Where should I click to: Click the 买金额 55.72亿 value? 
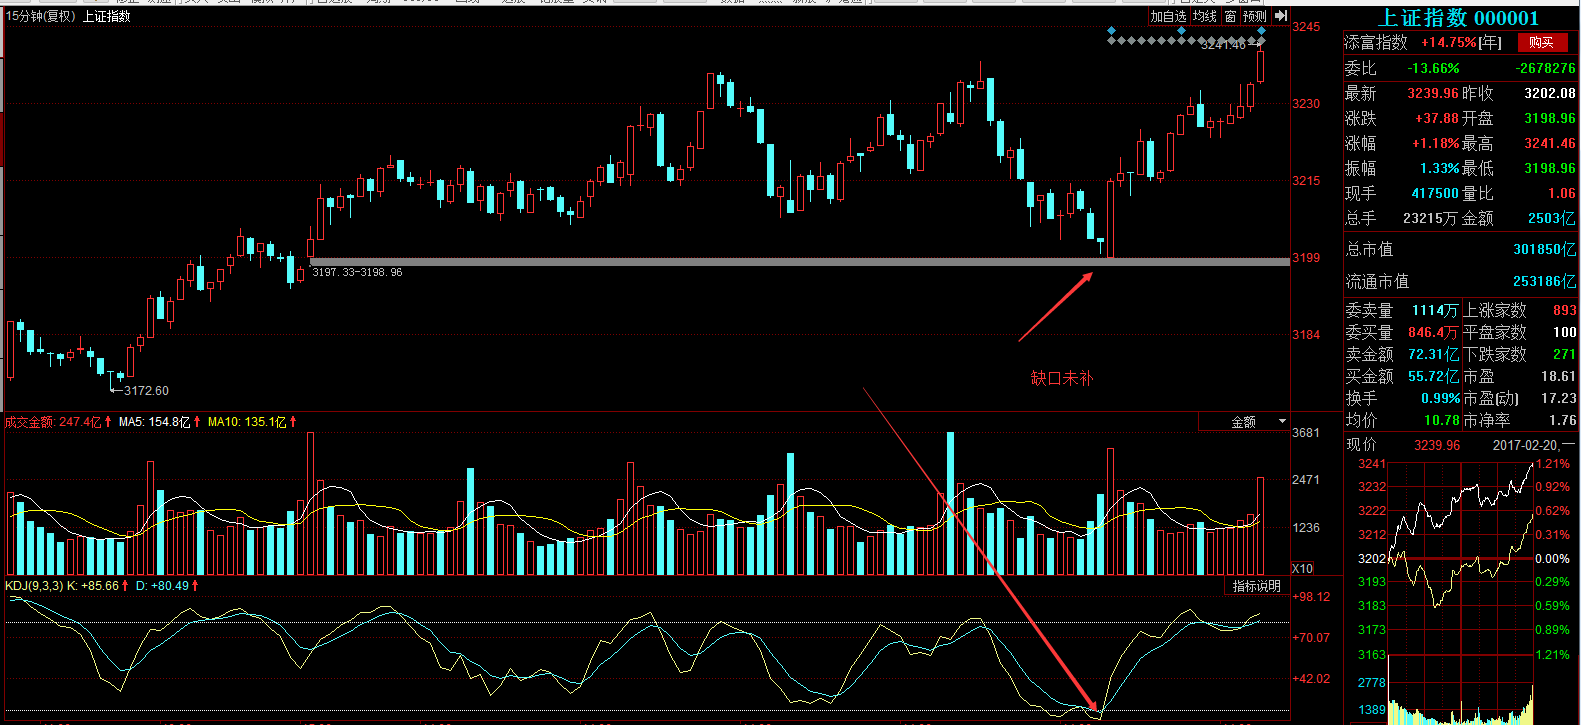coord(1433,376)
